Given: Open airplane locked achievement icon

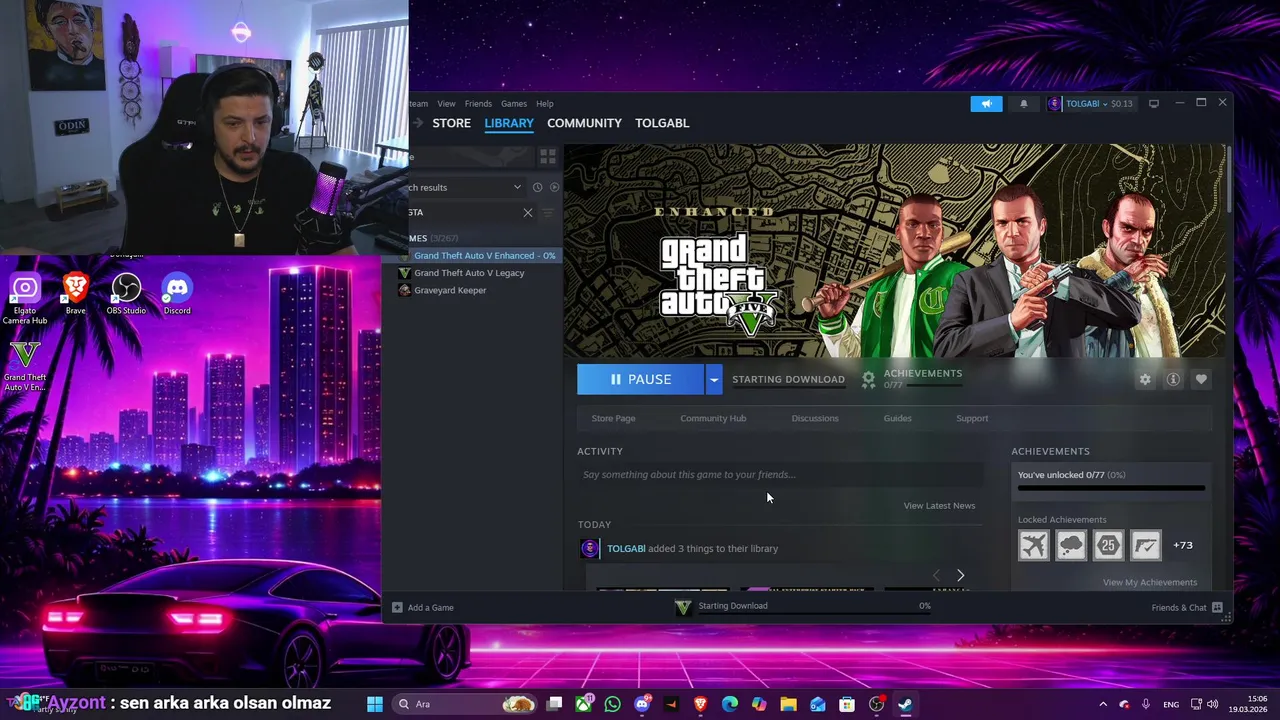Looking at the screenshot, I should pos(1034,545).
